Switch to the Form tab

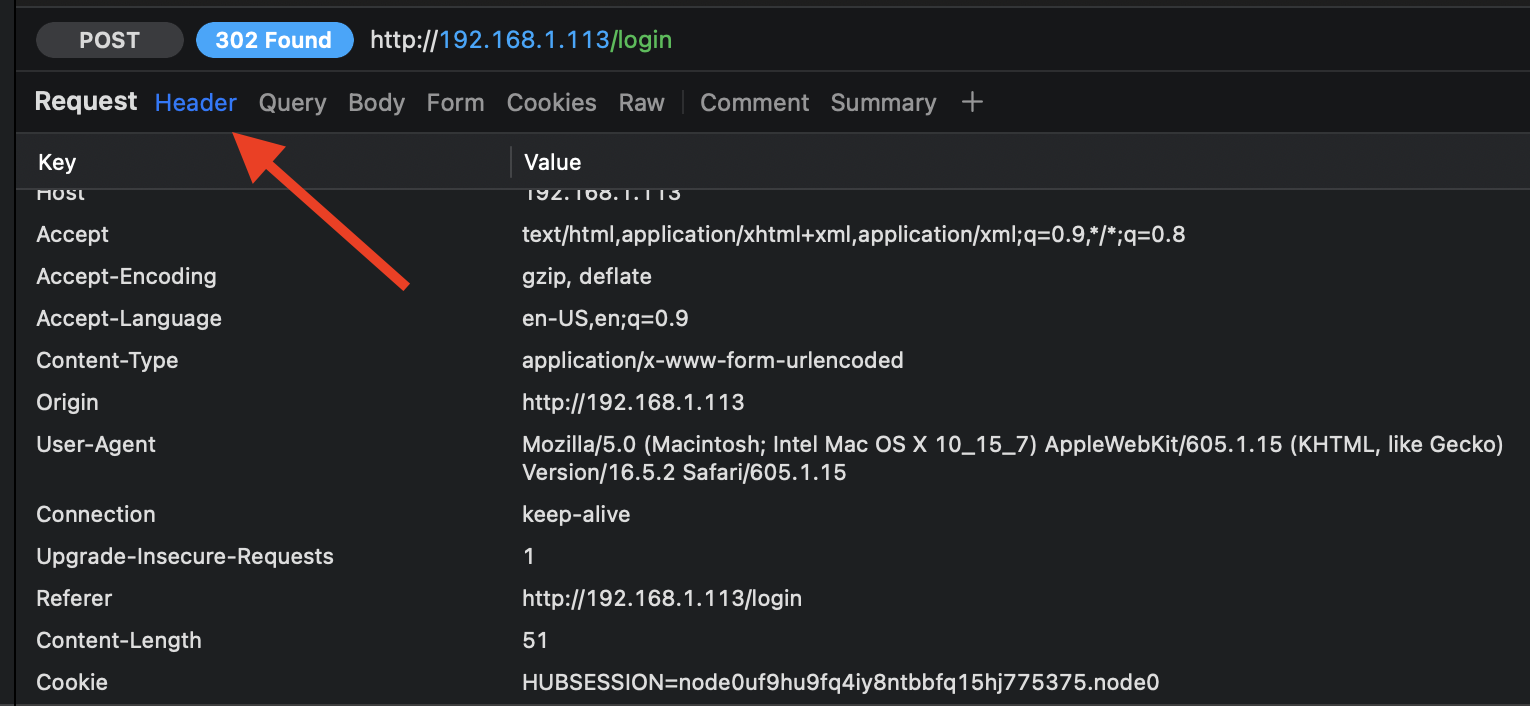tap(455, 101)
